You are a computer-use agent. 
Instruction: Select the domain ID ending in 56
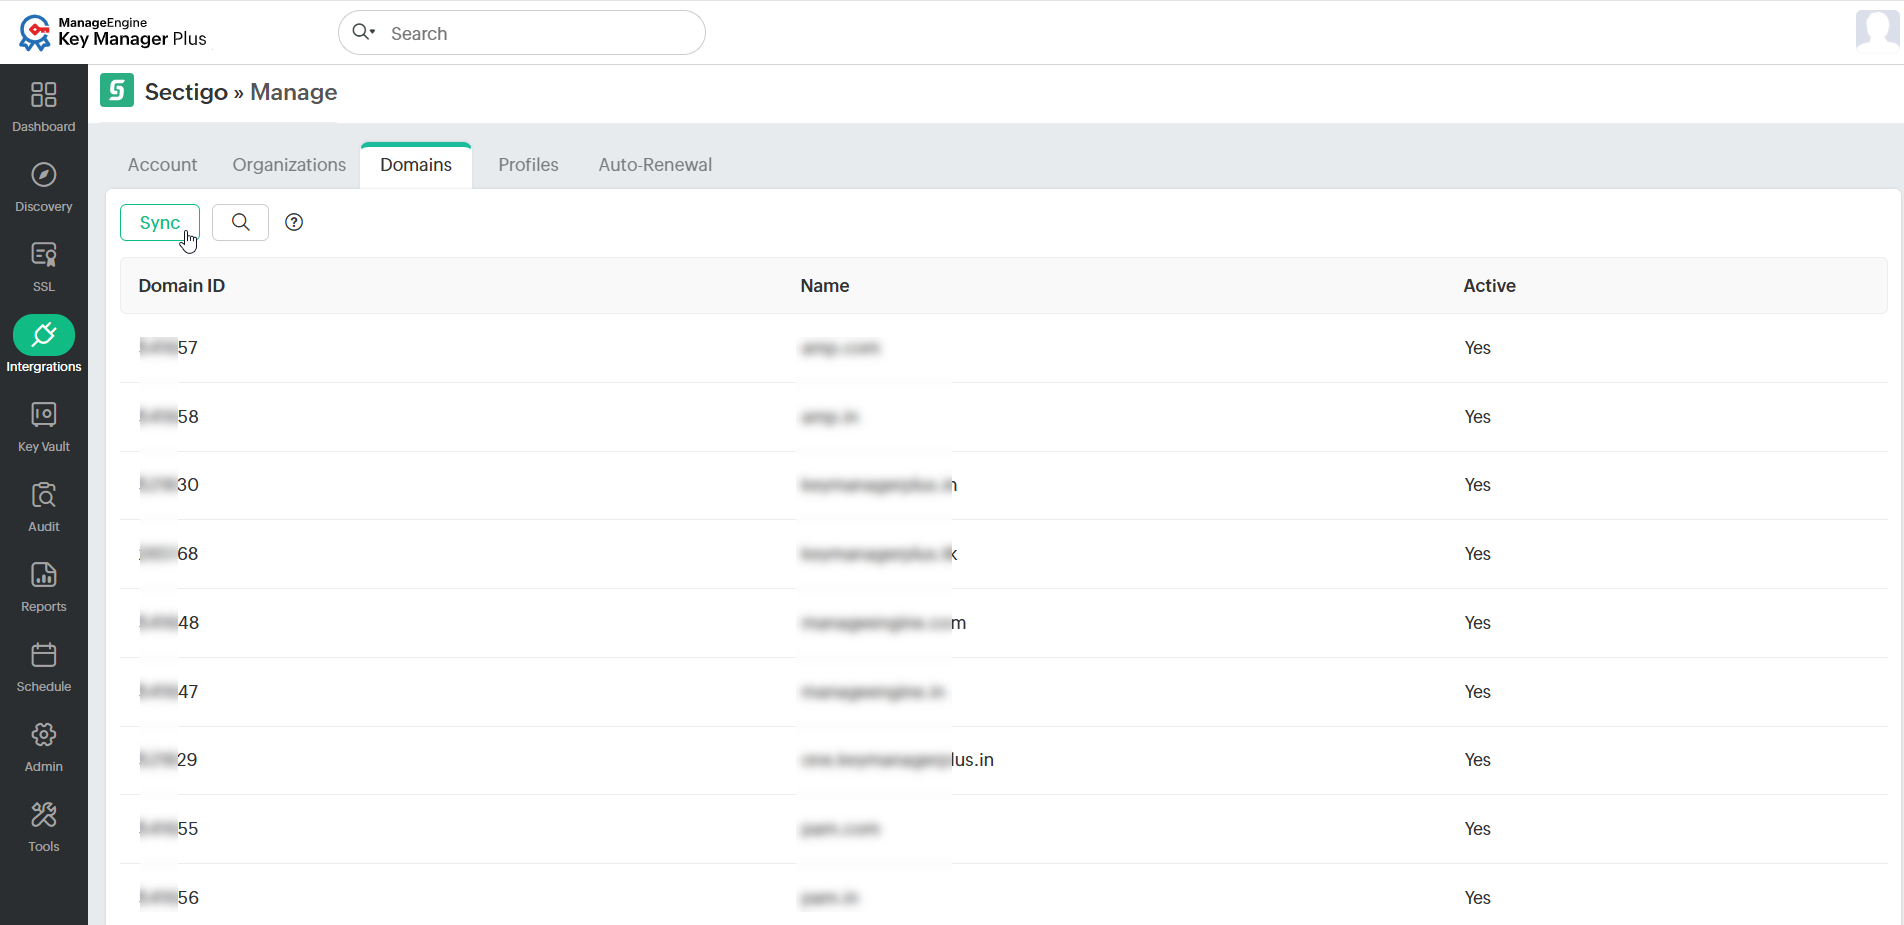(169, 898)
